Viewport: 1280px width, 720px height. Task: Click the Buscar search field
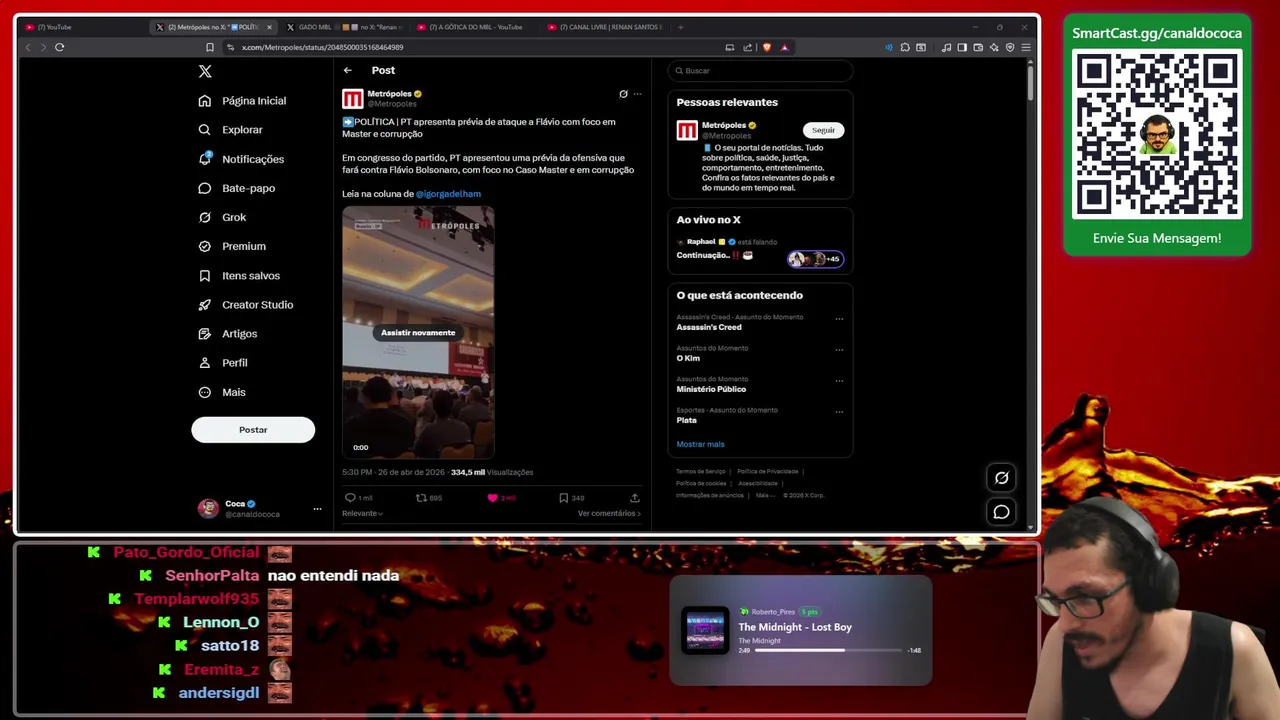(760, 71)
